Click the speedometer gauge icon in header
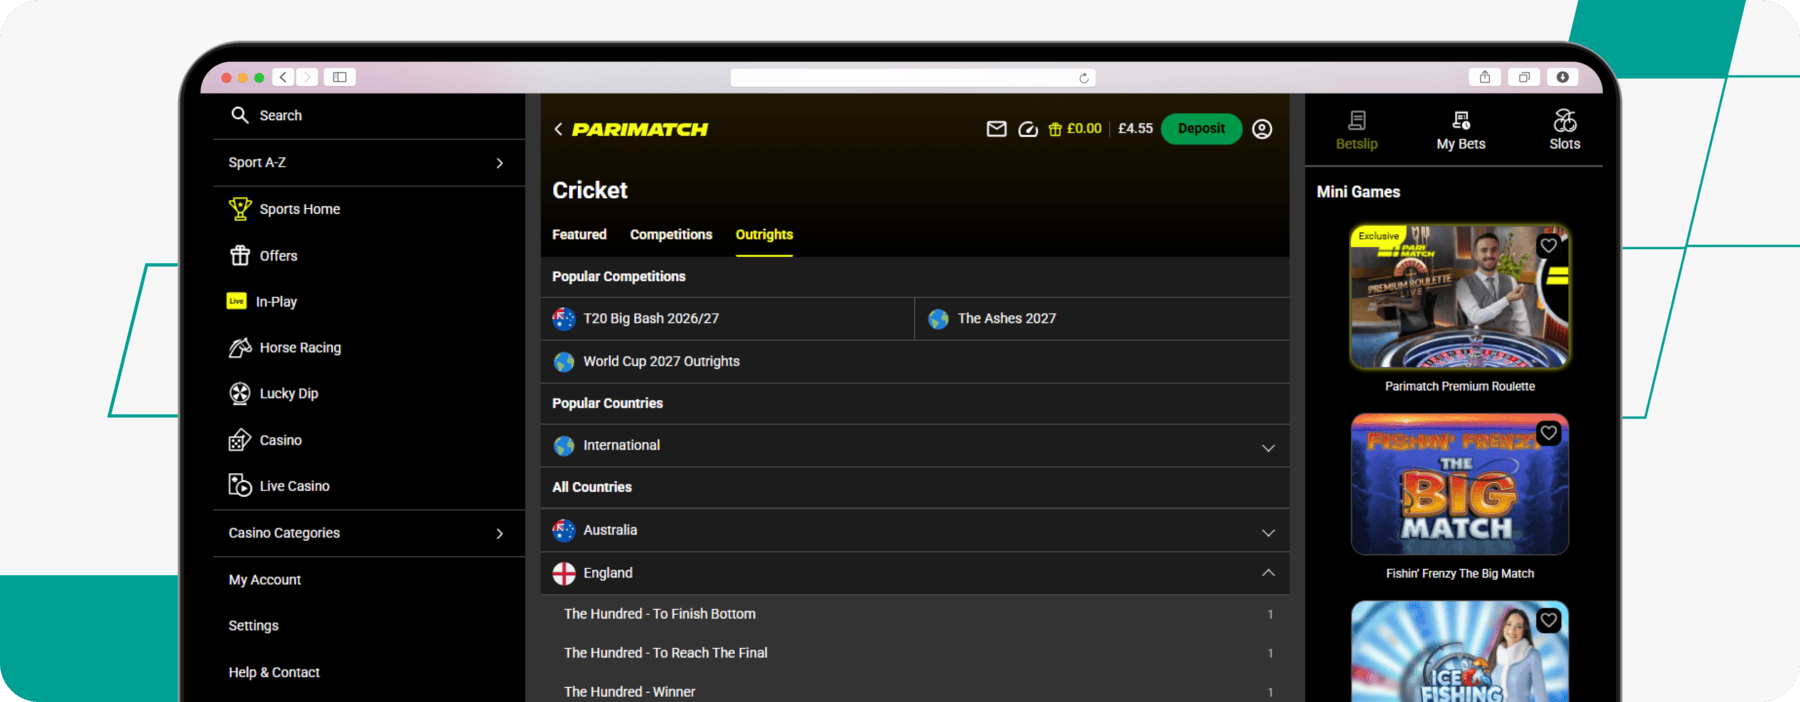Viewport: 1800px width, 702px height. [1028, 129]
